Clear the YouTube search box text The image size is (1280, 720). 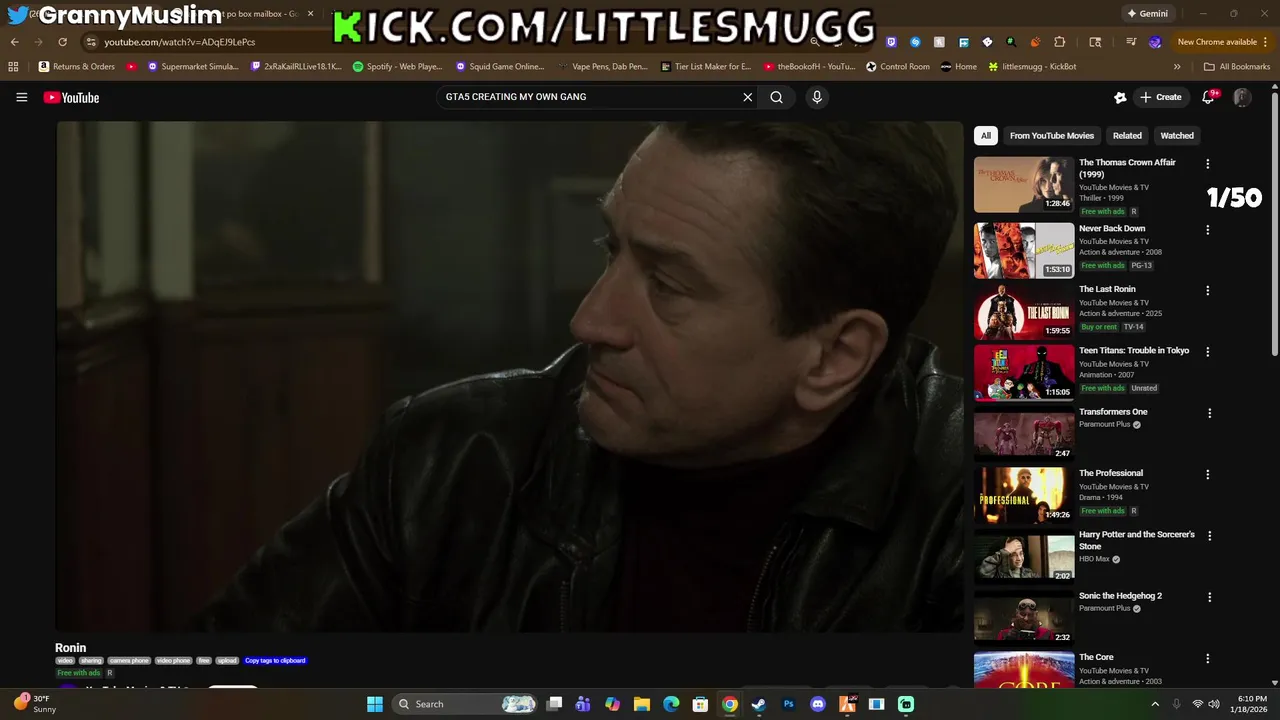tap(747, 97)
